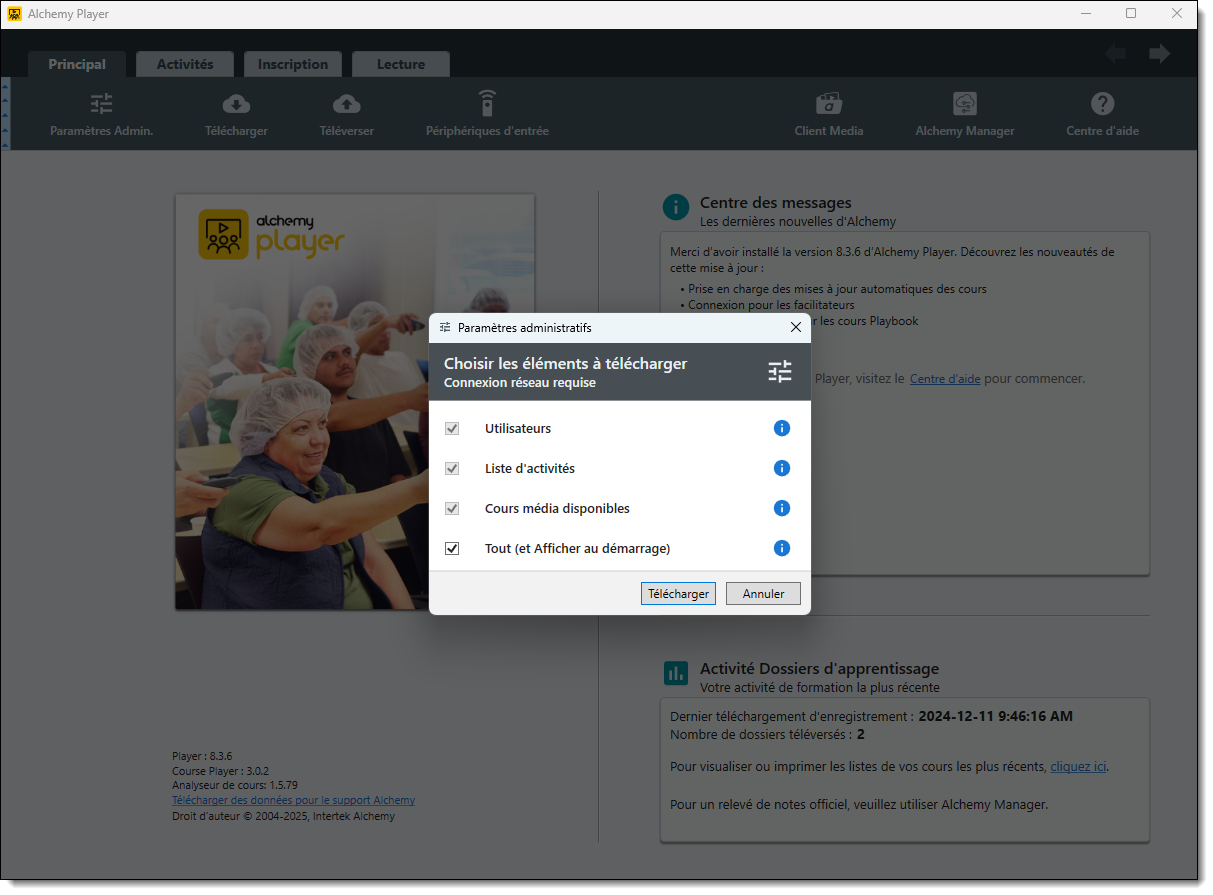
Task: Show info for Liste d'activités option
Action: tap(782, 468)
